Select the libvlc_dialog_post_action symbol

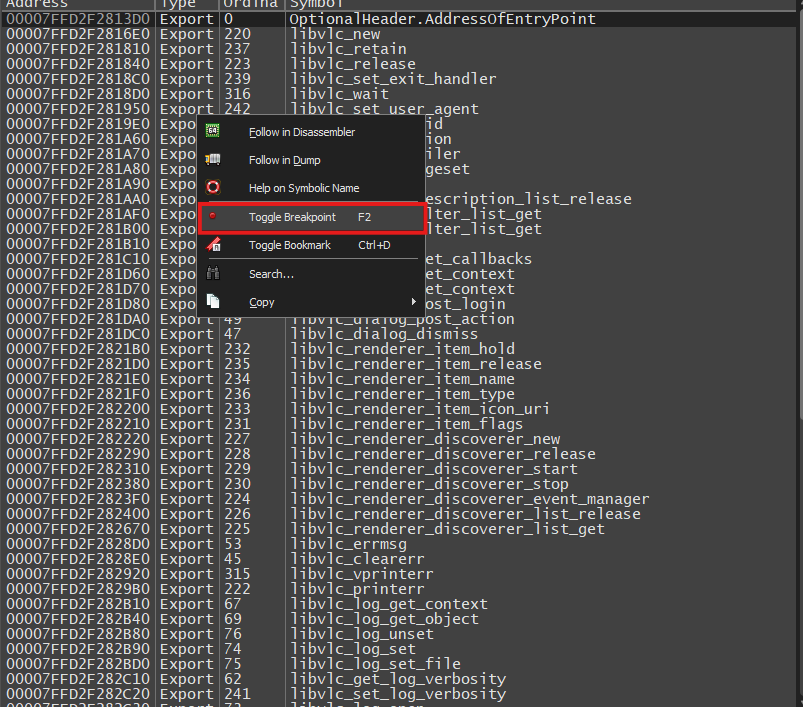tap(402, 319)
